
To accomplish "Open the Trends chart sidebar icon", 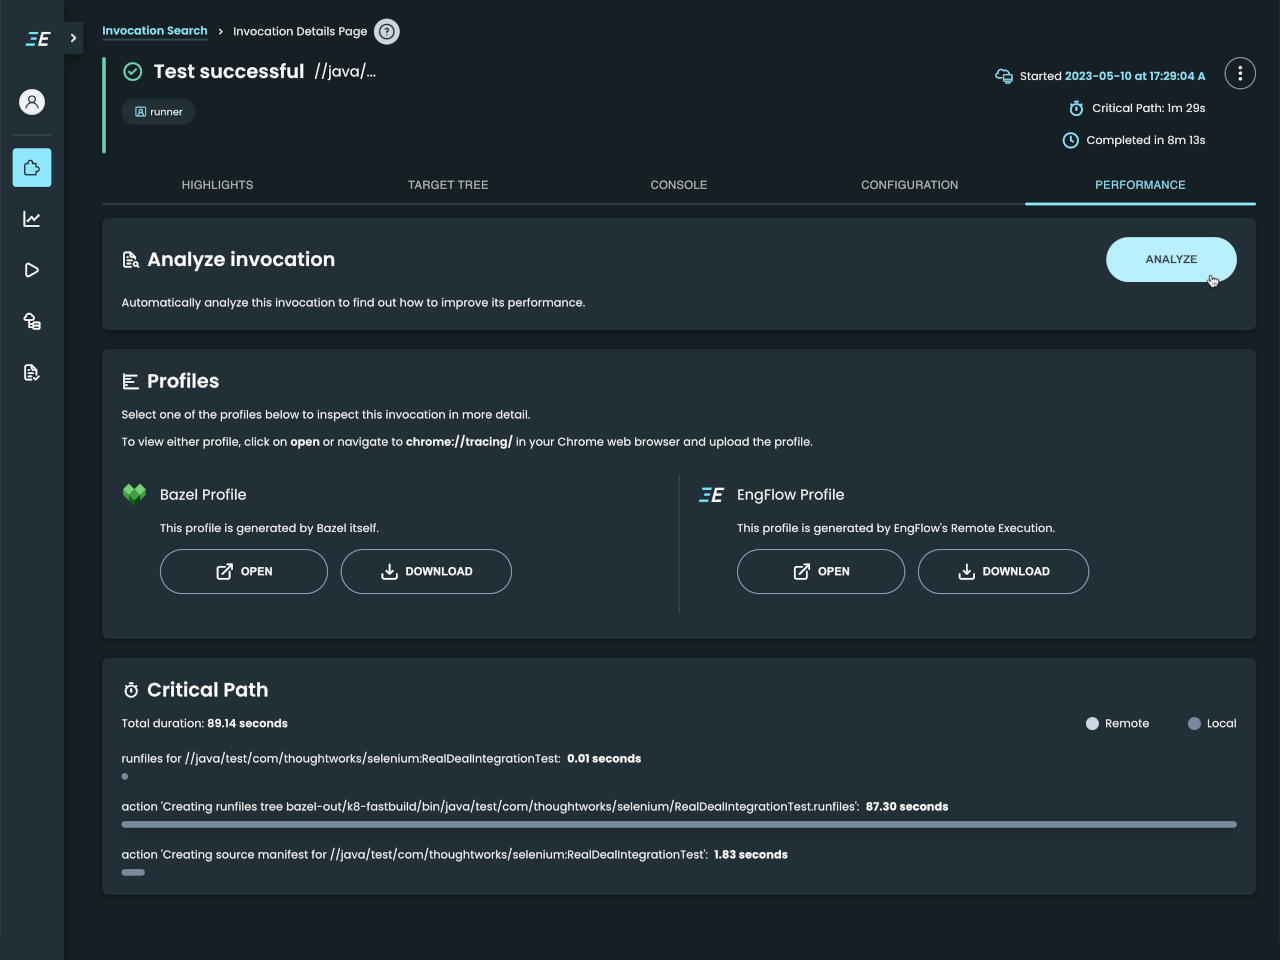I will [31, 219].
